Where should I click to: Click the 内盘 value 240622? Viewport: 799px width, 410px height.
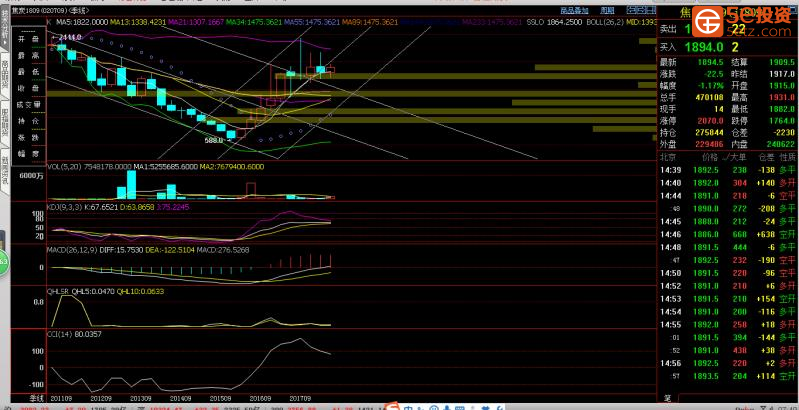[x=779, y=144]
